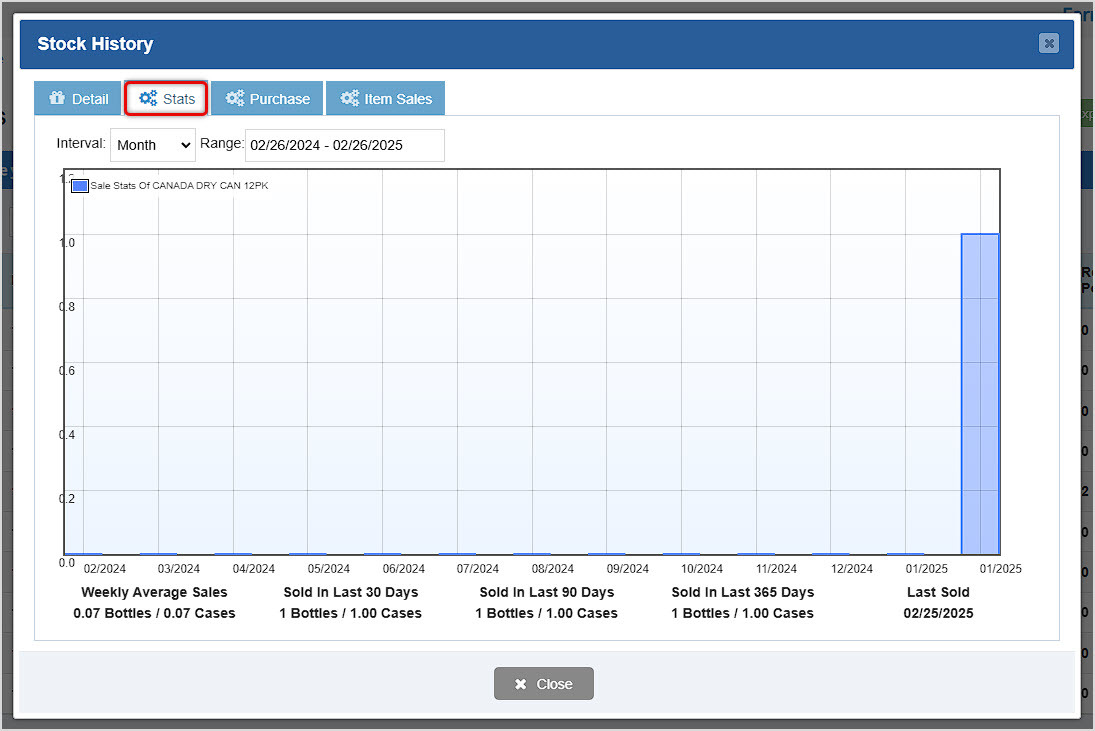The width and height of the screenshot is (1095, 731).
Task: Click the gear icon on the Stats tab
Action: [x=146, y=98]
